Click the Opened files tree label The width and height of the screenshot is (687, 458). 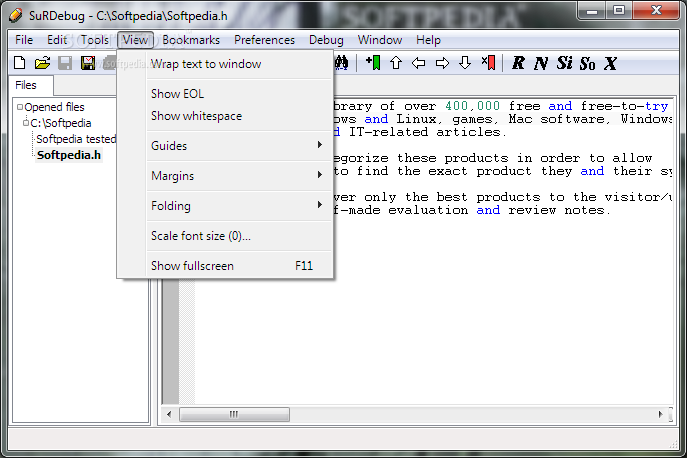click(54, 107)
